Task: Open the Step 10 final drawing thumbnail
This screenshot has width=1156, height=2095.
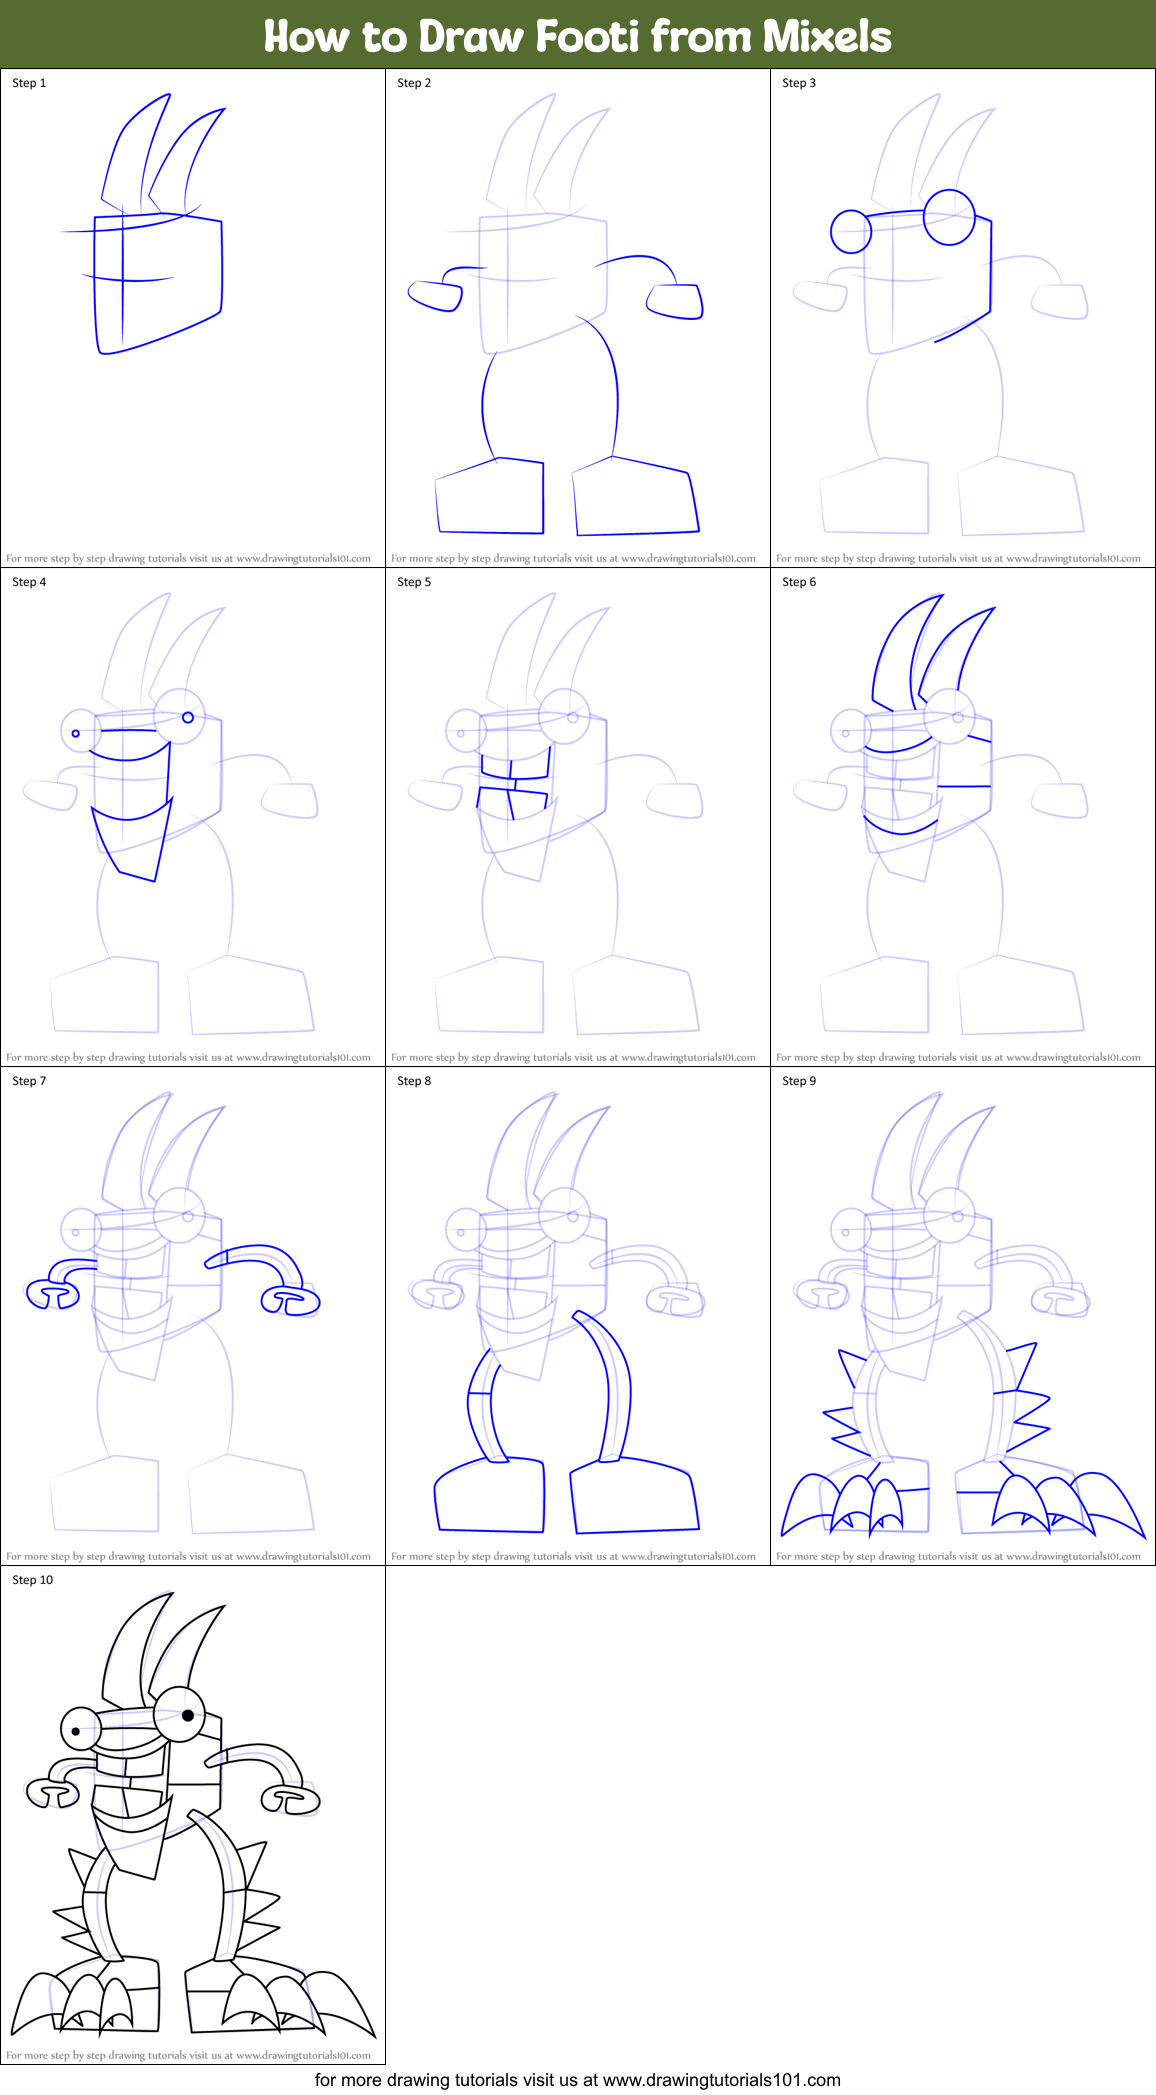Action: click(193, 1815)
